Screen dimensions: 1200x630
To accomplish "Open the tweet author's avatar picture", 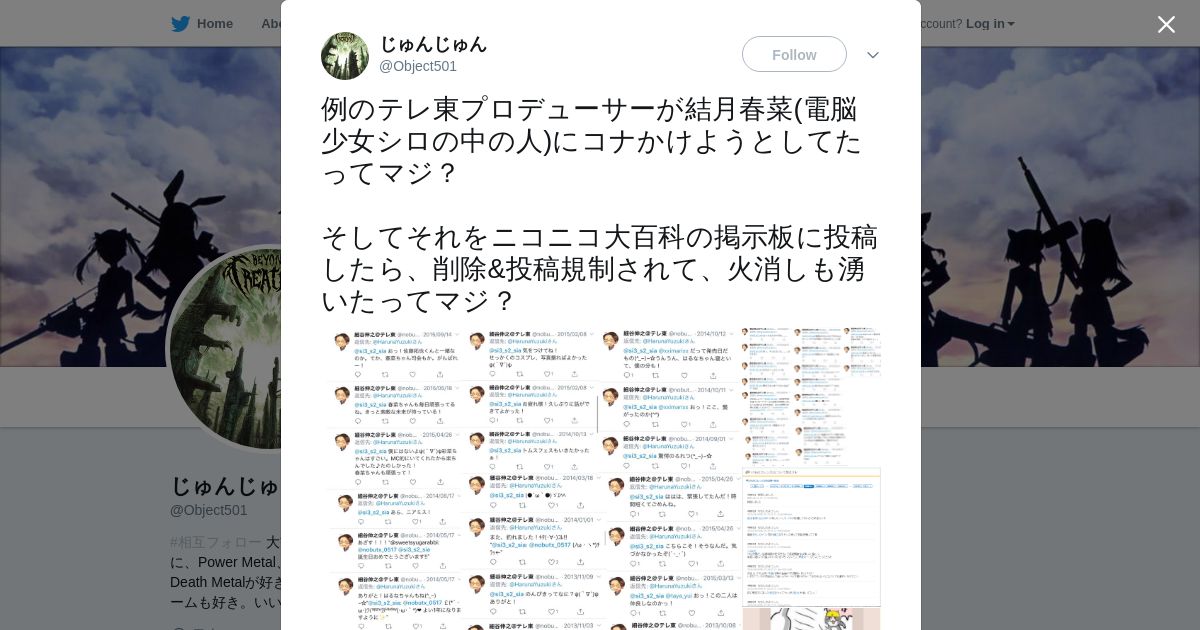I will 345,55.
